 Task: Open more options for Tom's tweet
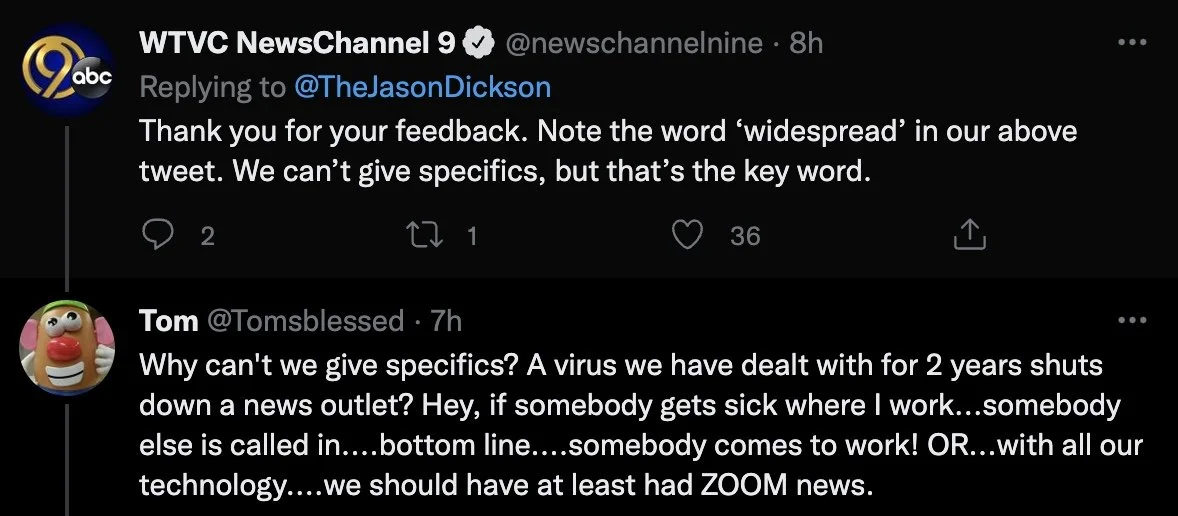1131,321
